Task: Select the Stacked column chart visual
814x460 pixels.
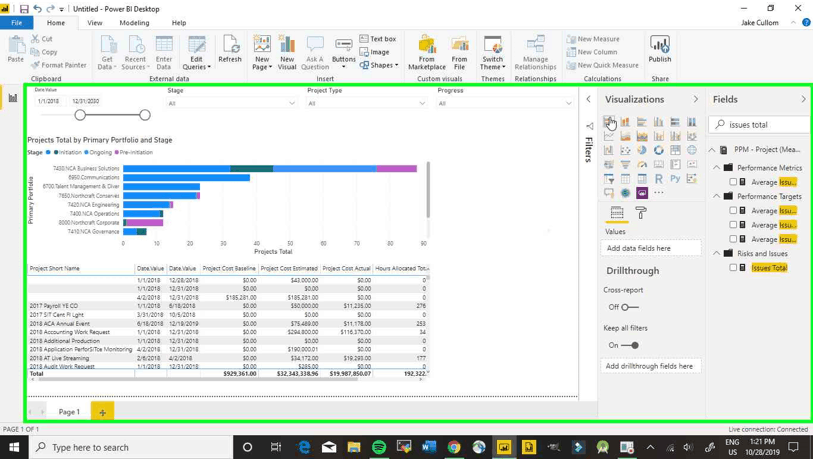Action: [626, 121]
